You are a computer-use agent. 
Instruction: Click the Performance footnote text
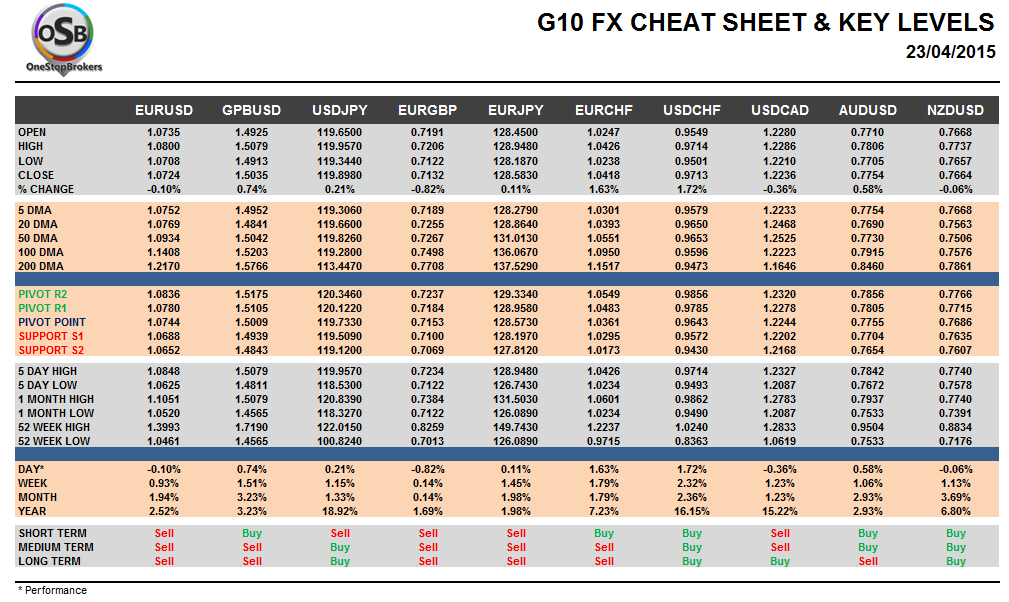click(x=55, y=590)
